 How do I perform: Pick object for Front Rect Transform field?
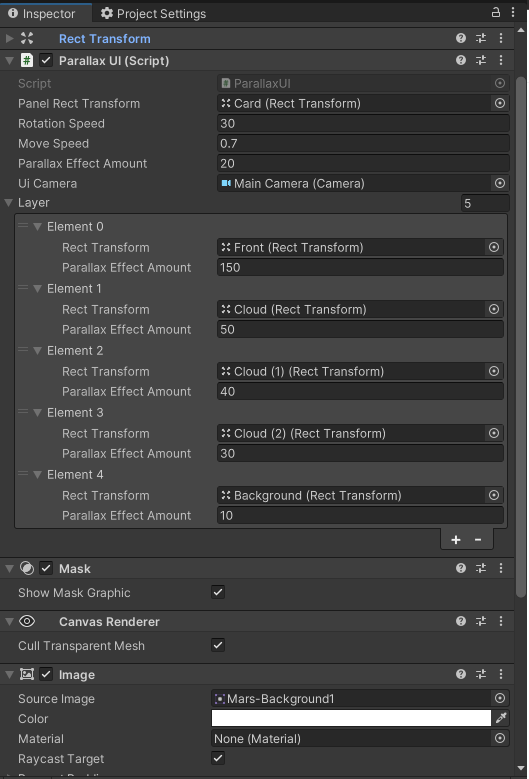tap(494, 247)
